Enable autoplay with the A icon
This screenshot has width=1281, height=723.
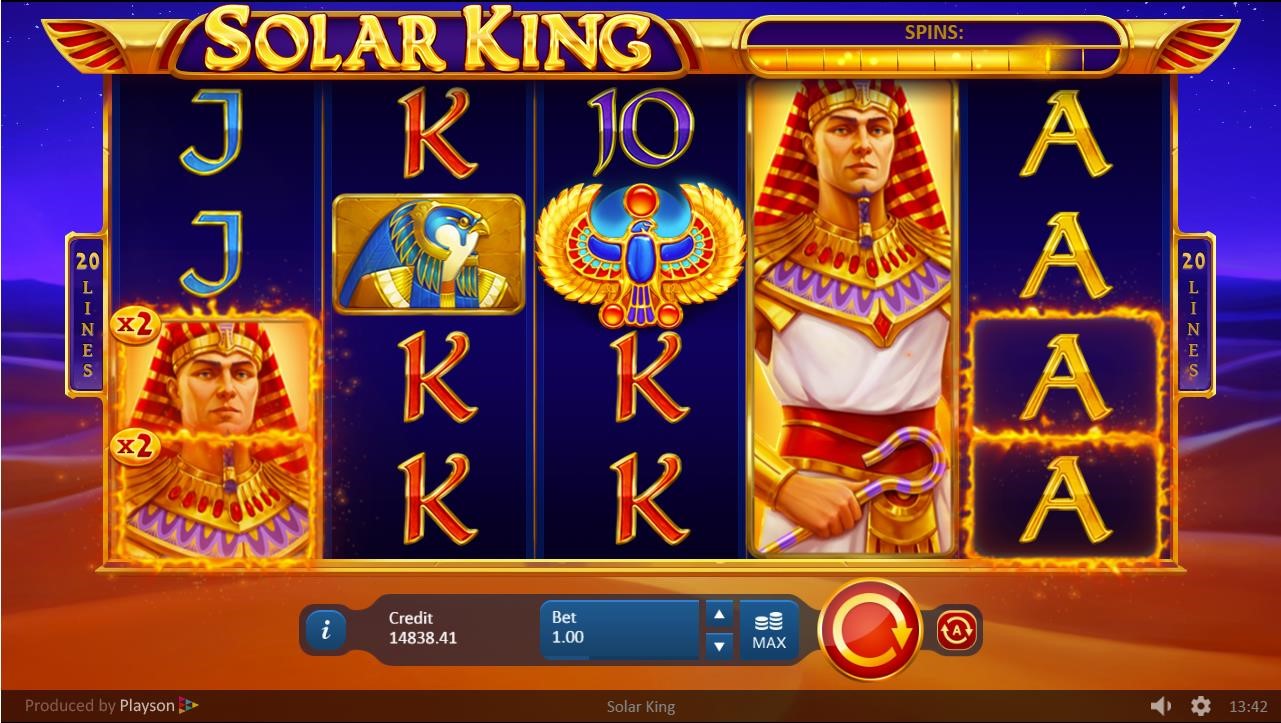[x=957, y=630]
